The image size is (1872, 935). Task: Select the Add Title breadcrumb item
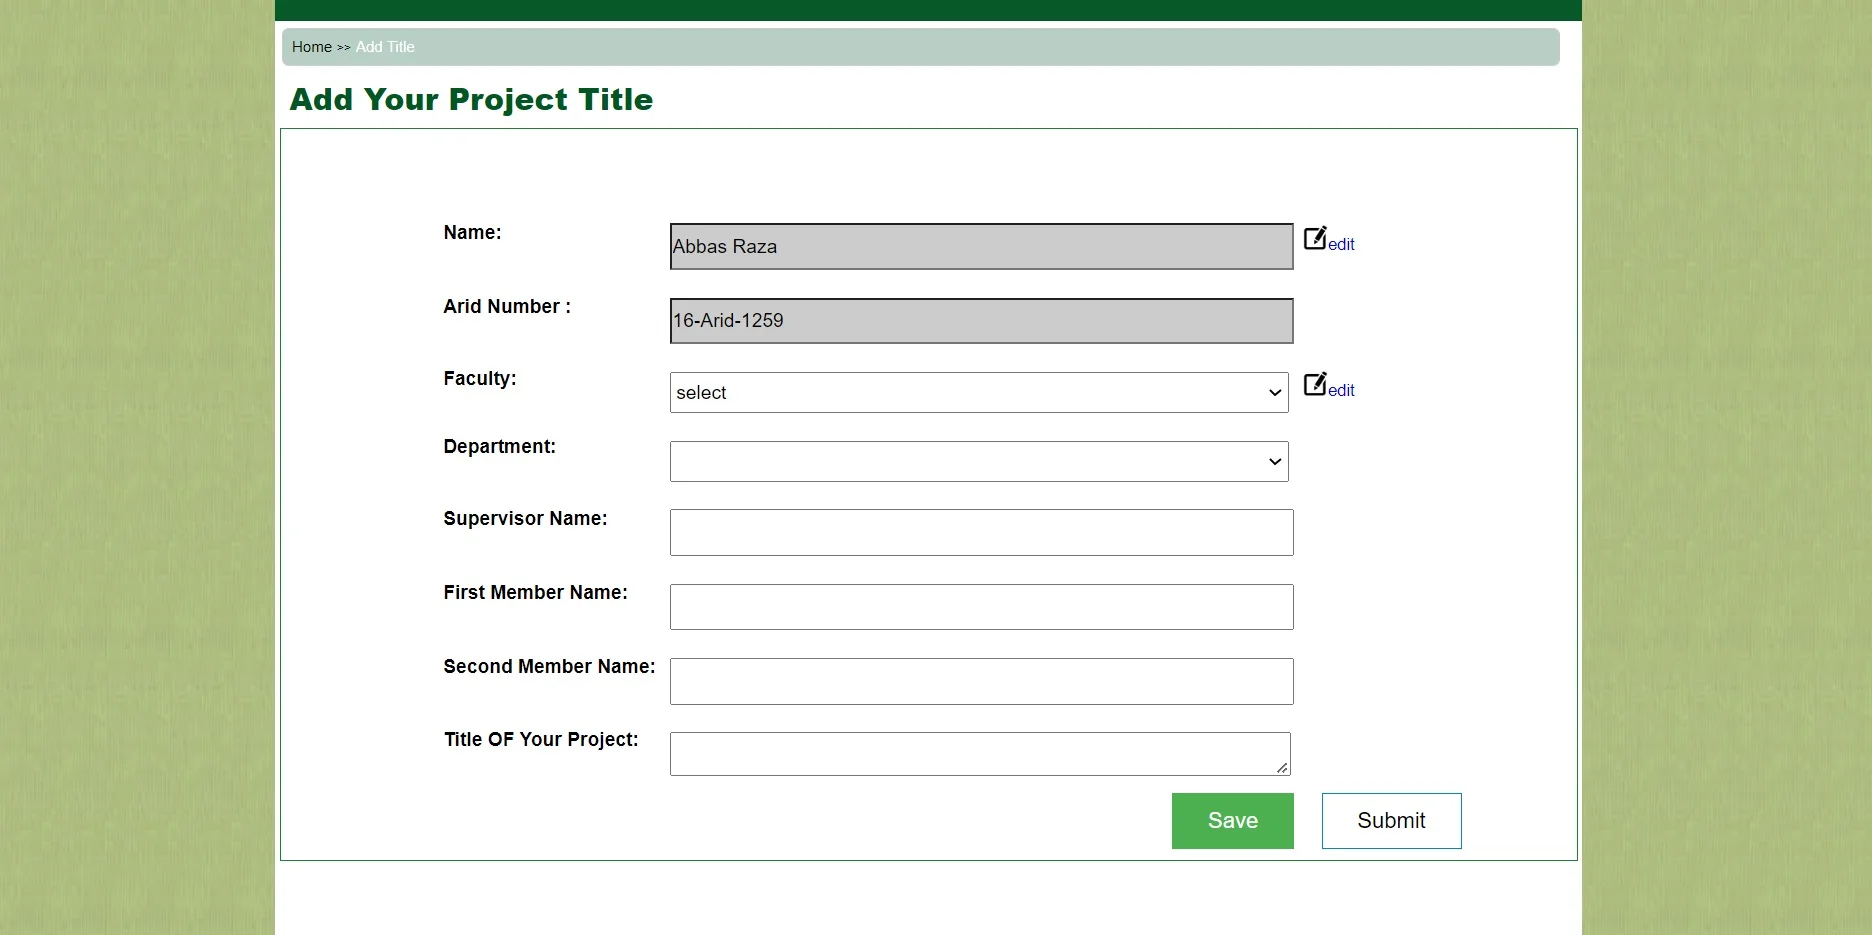(385, 47)
